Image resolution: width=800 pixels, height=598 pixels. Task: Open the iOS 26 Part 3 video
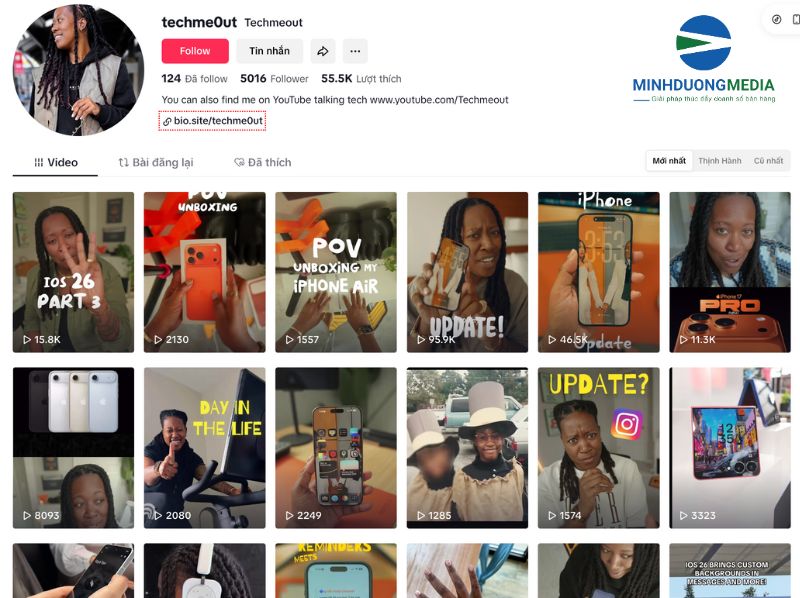coord(73,272)
